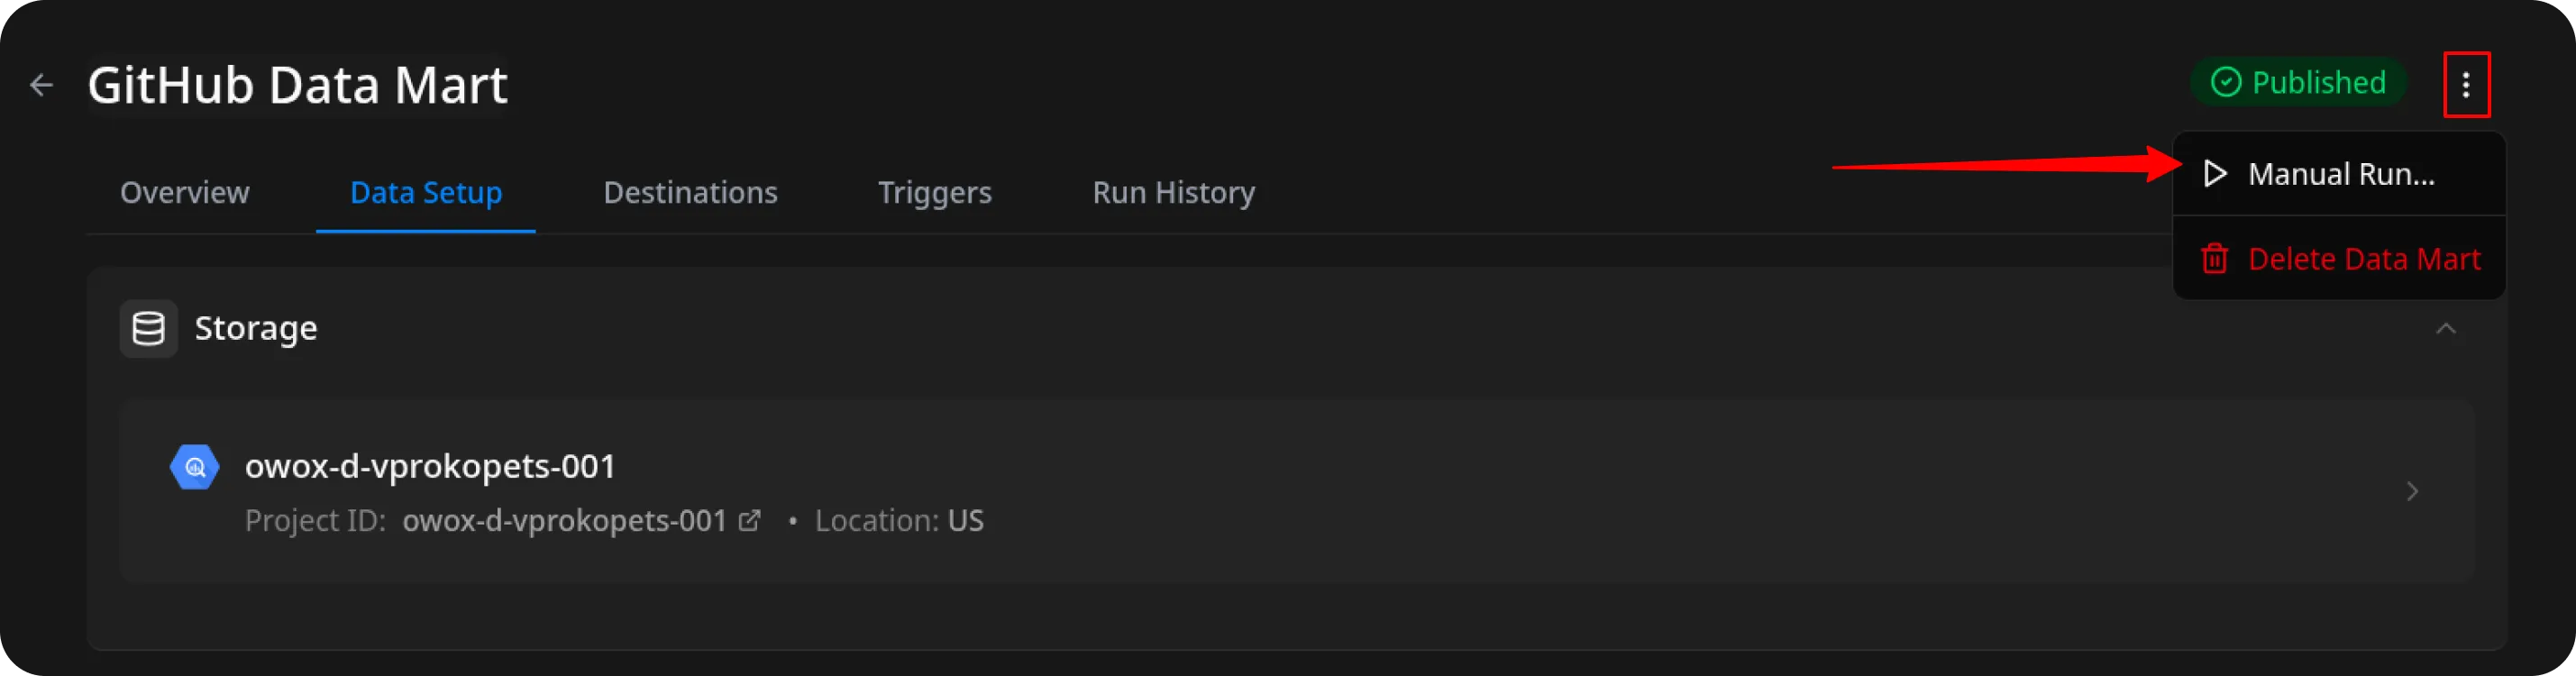Open the Destinations tab
Image resolution: width=2576 pixels, height=676 pixels.
pyautogui.click(x=690, y=192)
